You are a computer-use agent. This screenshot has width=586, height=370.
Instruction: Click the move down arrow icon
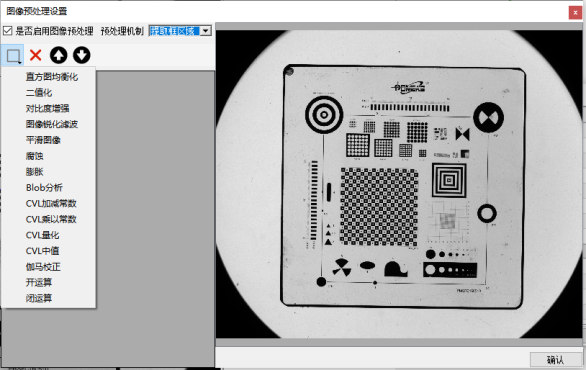point(81,55)
